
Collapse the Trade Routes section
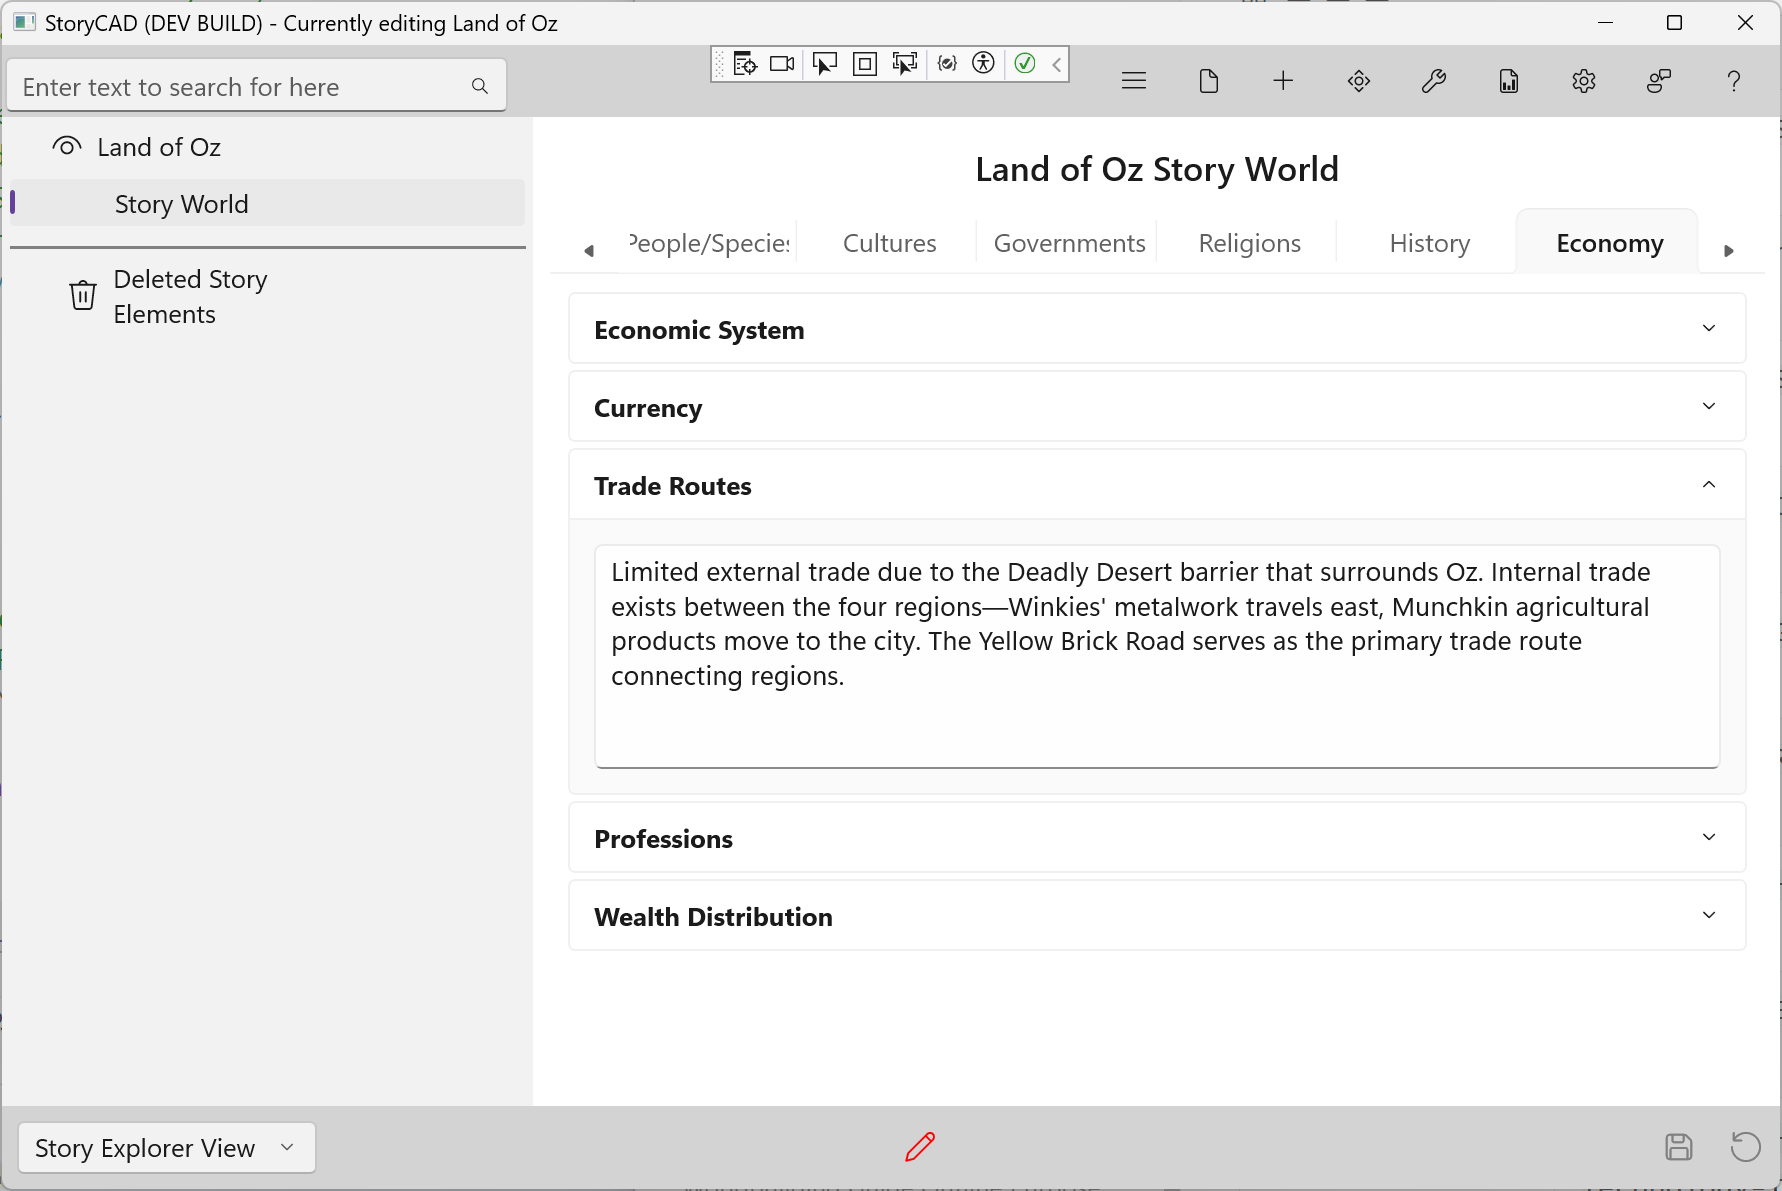(x=1156, y=485)
